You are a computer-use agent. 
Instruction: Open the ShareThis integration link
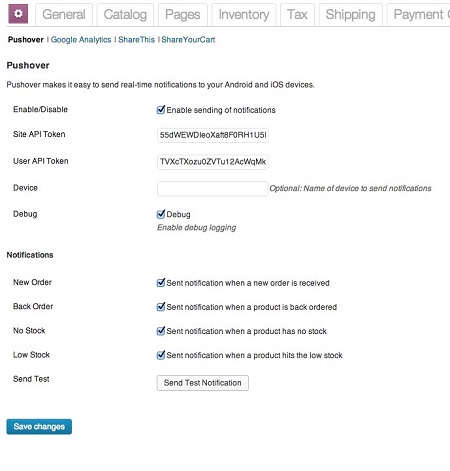(x=137, y=40)
